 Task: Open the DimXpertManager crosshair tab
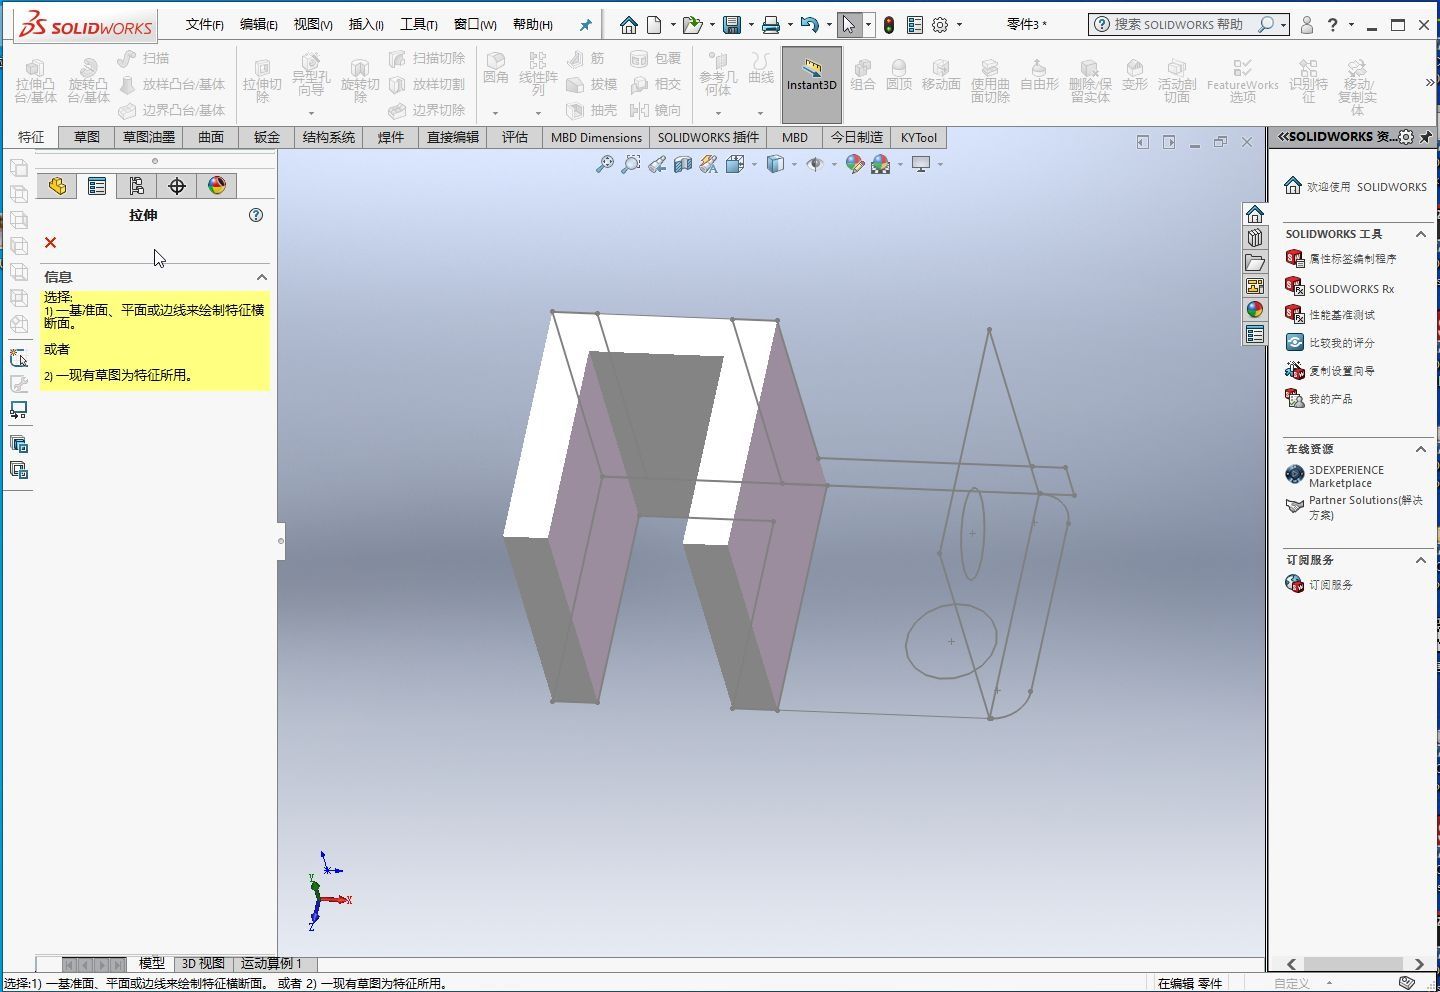177,186
